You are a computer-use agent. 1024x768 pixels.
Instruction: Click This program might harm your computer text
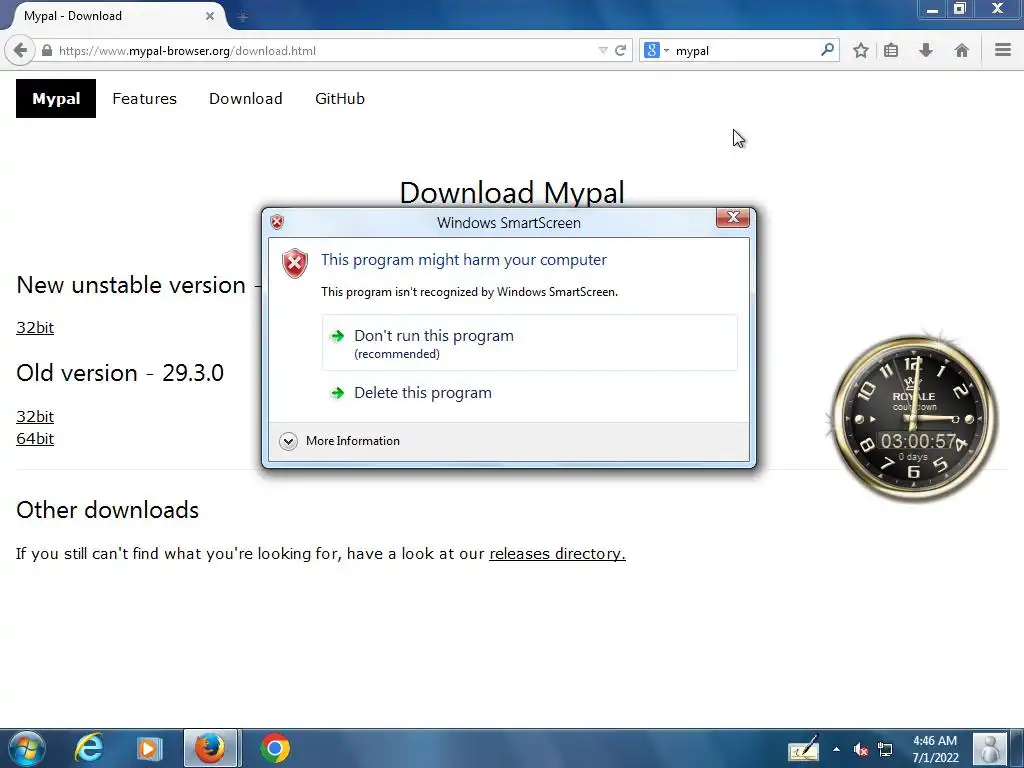click(x=464, y=259)
